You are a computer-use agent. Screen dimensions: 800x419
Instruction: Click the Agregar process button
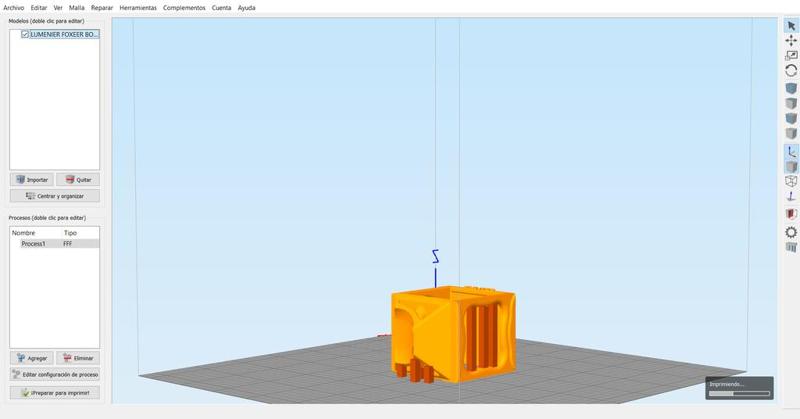[32, 358]
